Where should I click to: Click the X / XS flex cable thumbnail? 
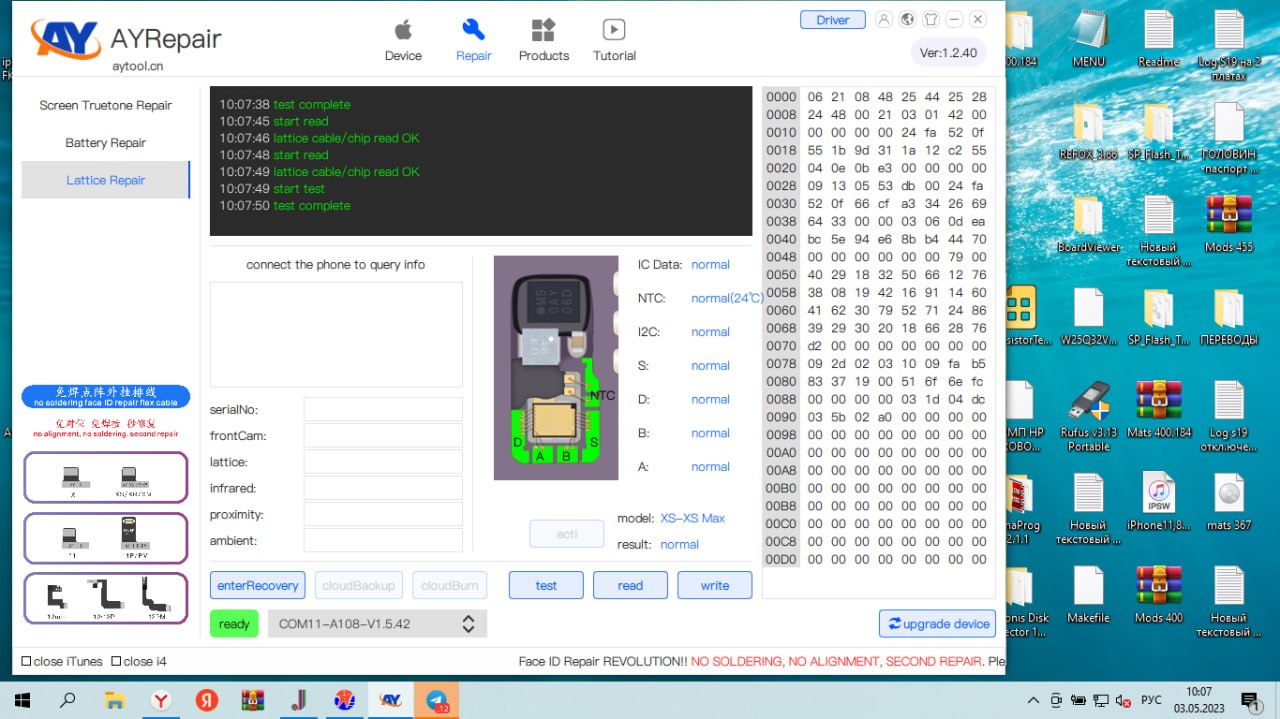[x=105, y=477]
